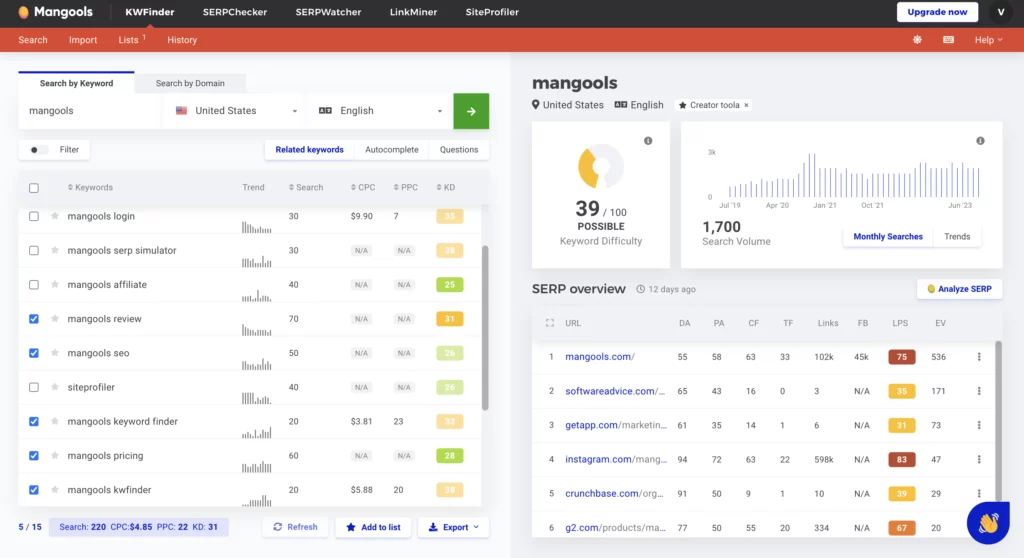The image size is (1024, 558).
Task: Switch to Autocomplete tab
Action: 392,150
